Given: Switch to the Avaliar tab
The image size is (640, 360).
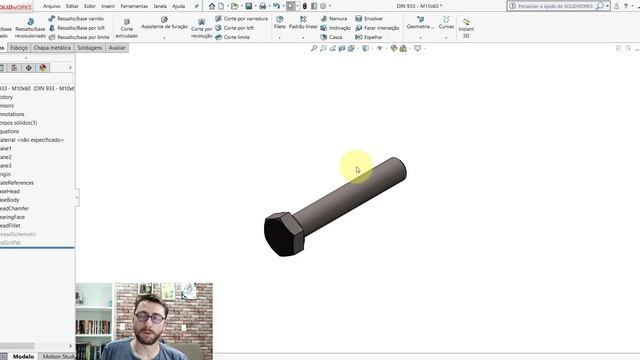Looking at the screenshot, I should click(x=117, y=48).
